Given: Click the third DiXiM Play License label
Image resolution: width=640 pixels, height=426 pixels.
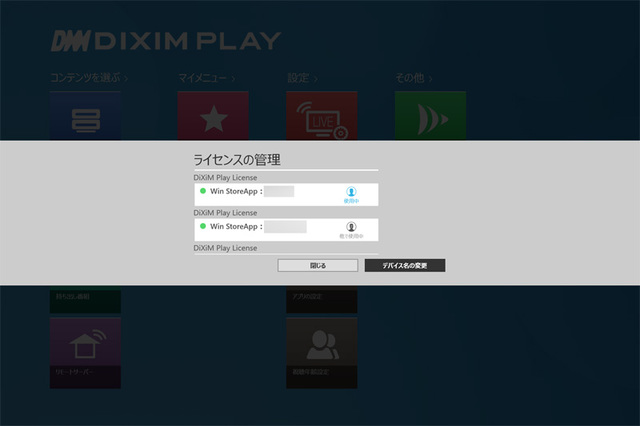Looking at the screenshot, I should (225, 248).
